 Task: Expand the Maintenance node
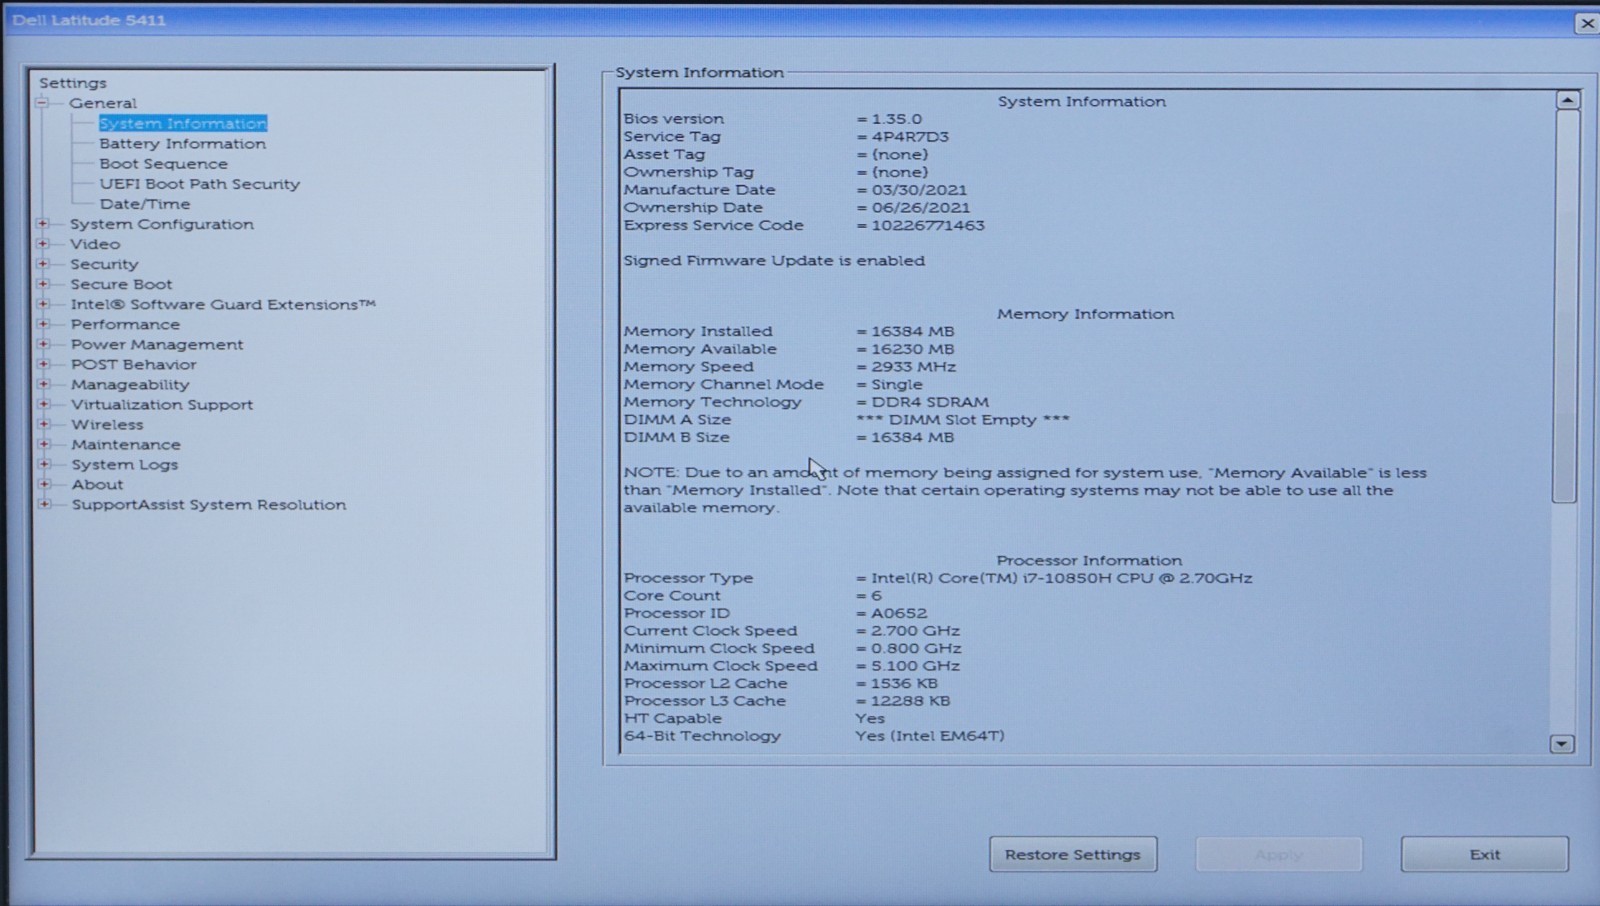pyautogui.click(x=43, y=444)
